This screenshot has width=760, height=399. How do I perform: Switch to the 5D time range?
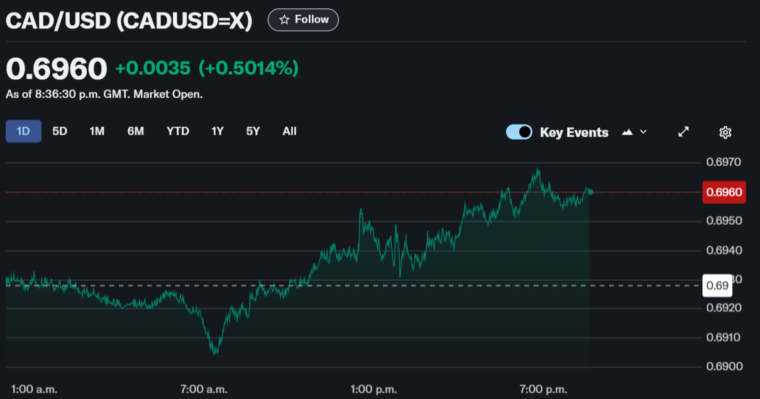(60, 131)
